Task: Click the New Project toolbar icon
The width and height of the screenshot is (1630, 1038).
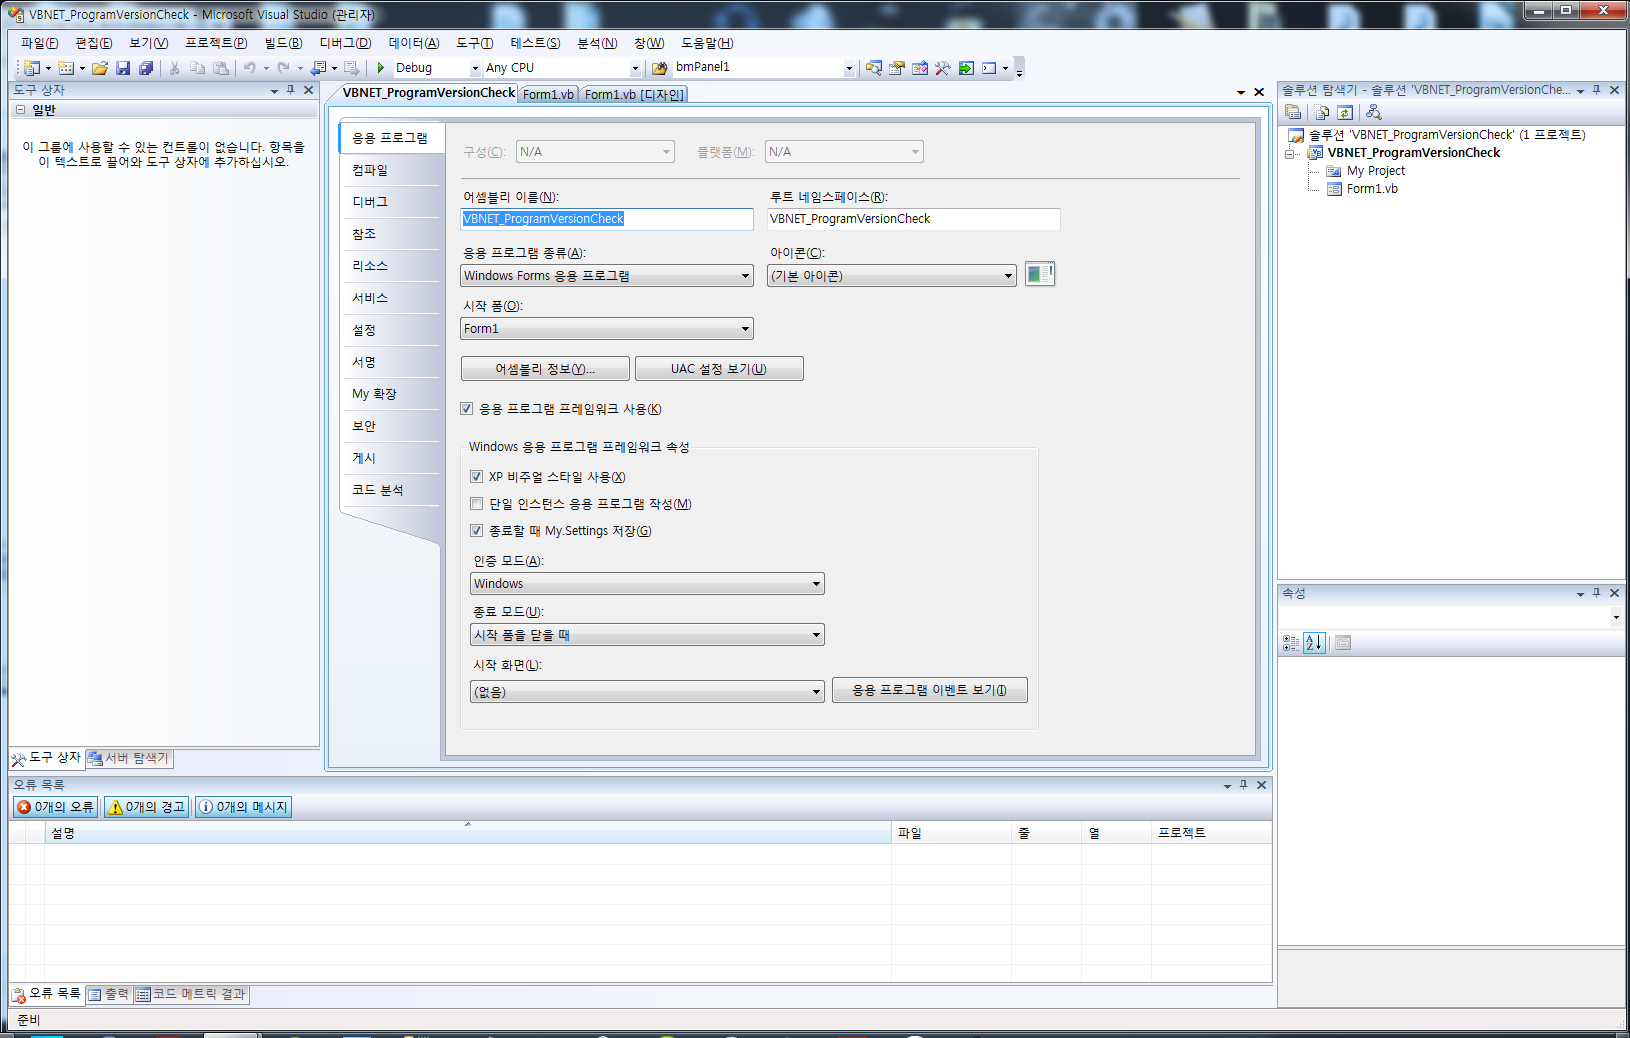Action: coord(32,68)
